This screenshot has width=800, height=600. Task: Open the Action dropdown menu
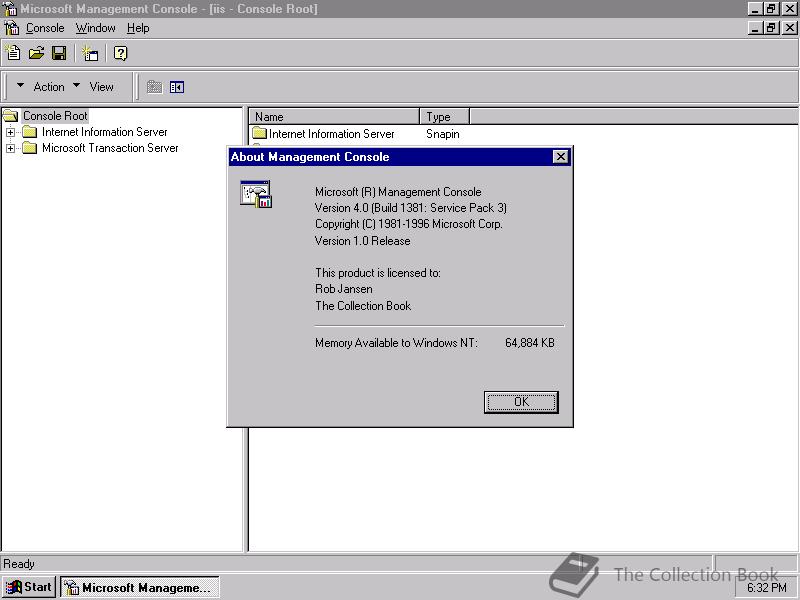coord(40,87)
